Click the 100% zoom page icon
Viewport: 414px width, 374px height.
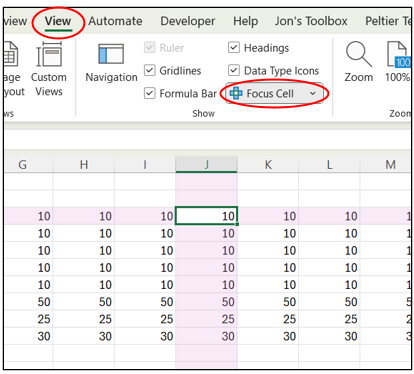tap(398, 54)
